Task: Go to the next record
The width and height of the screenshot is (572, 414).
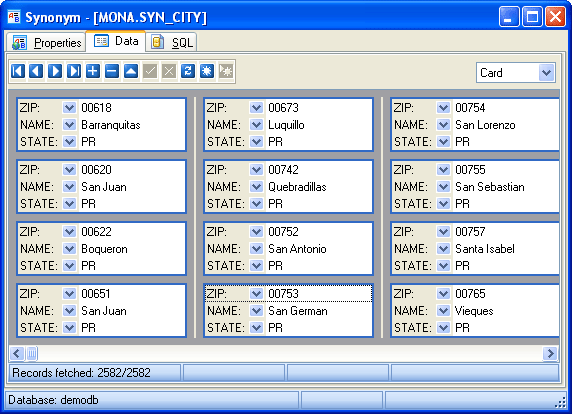Action: (x=55, y=71)
